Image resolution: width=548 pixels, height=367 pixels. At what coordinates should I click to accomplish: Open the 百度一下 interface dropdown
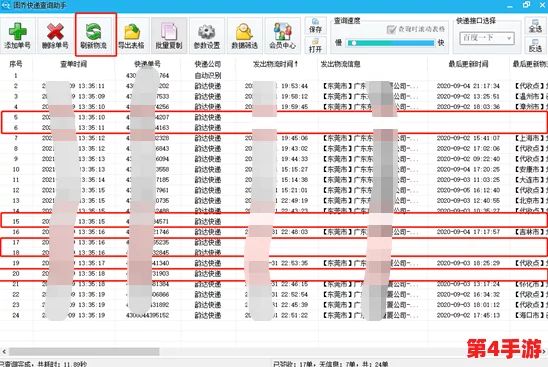[486, 38]
